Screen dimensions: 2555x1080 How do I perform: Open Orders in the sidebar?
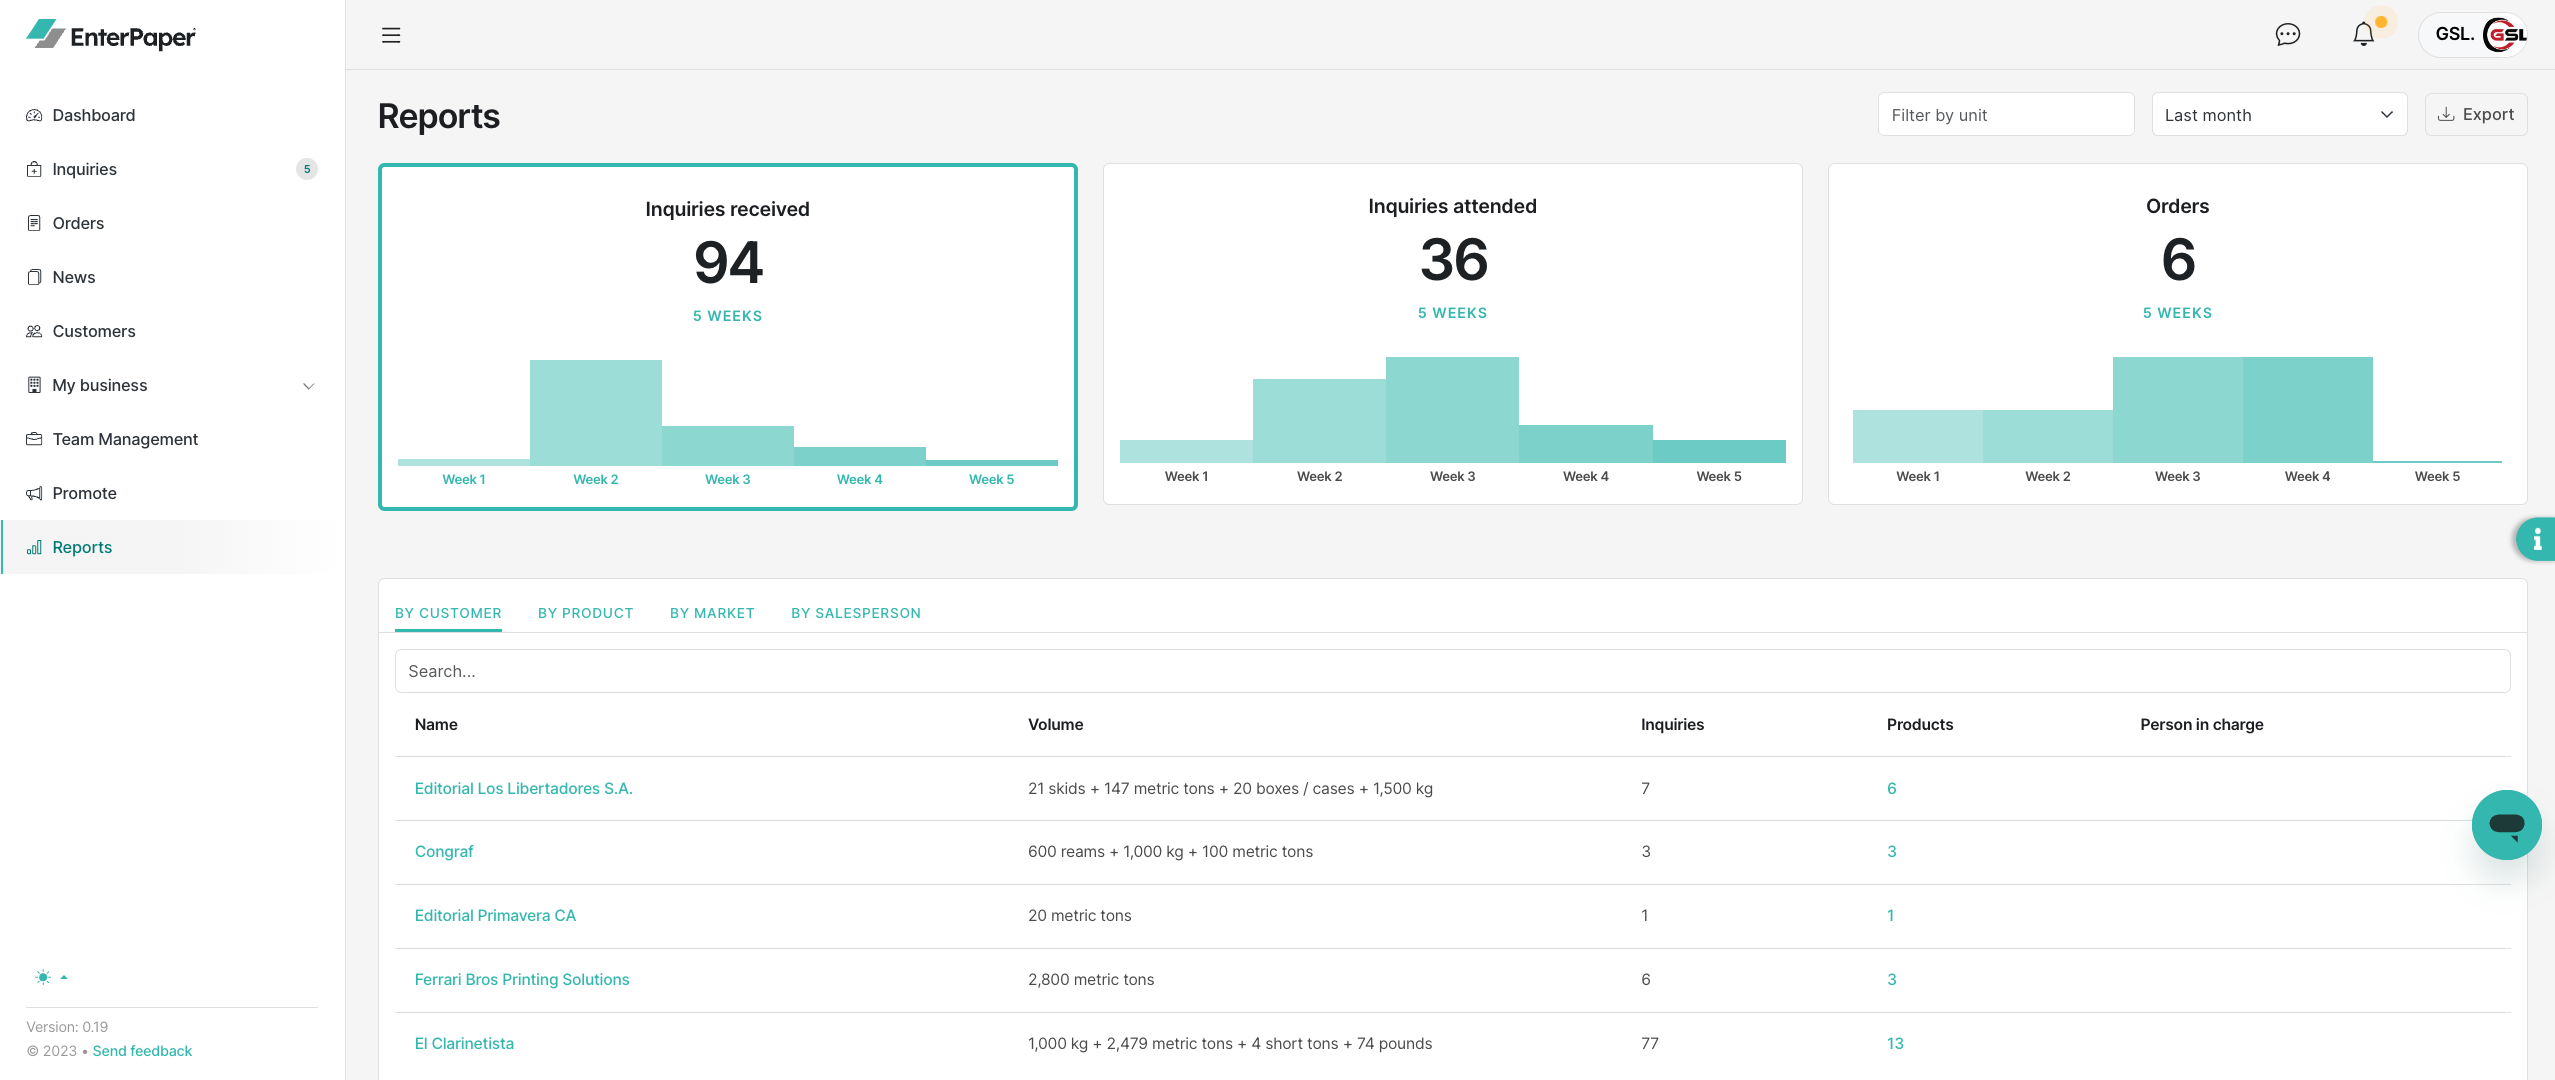tap(78, 223)
